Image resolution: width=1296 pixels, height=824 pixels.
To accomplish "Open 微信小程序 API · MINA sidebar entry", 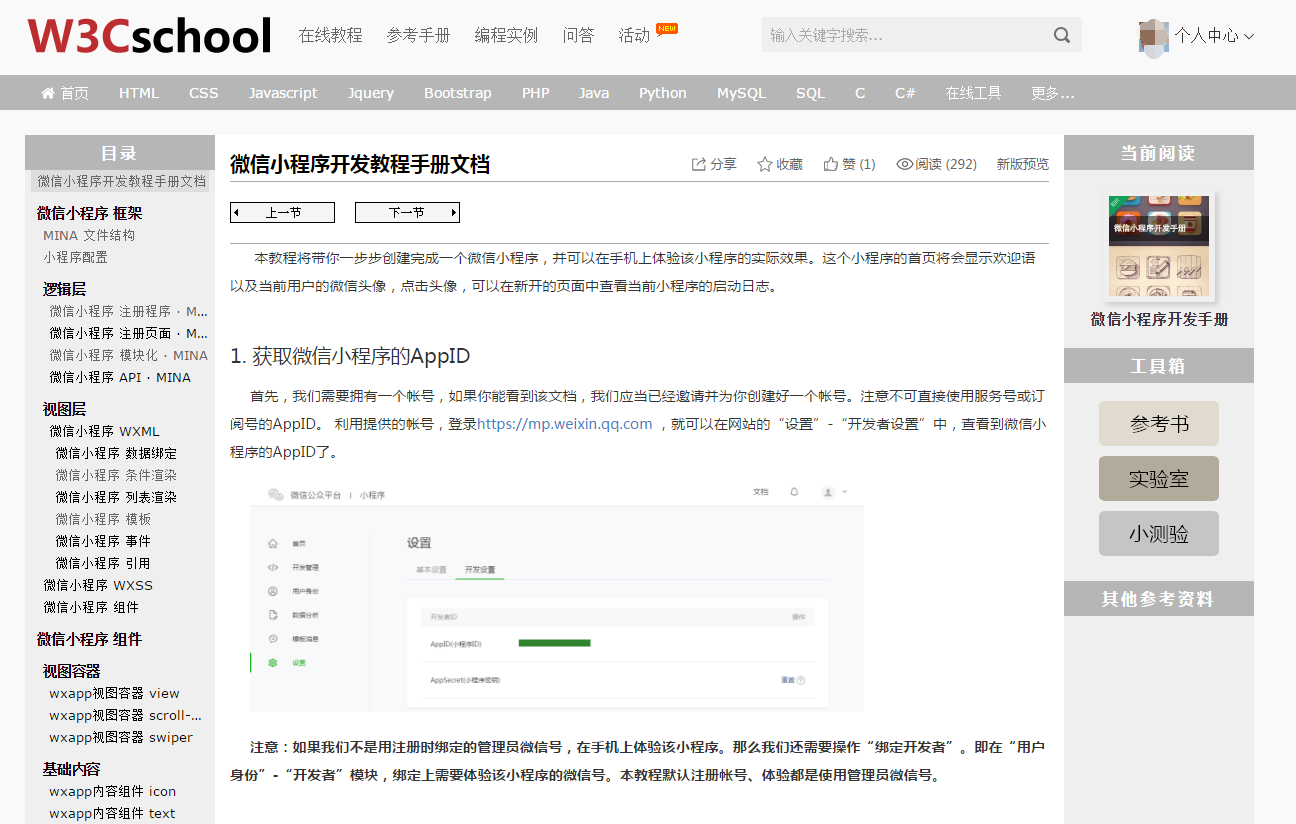I will pyautogui.click(x=120, y=377).
